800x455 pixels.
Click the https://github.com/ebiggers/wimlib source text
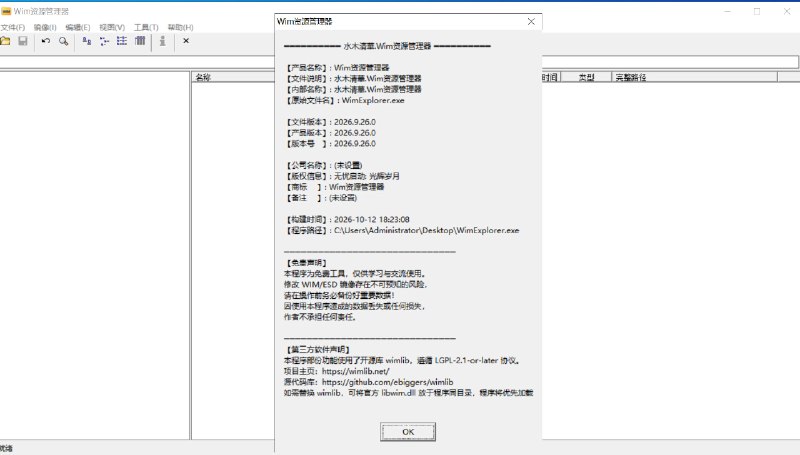click(x=387, y=382)
